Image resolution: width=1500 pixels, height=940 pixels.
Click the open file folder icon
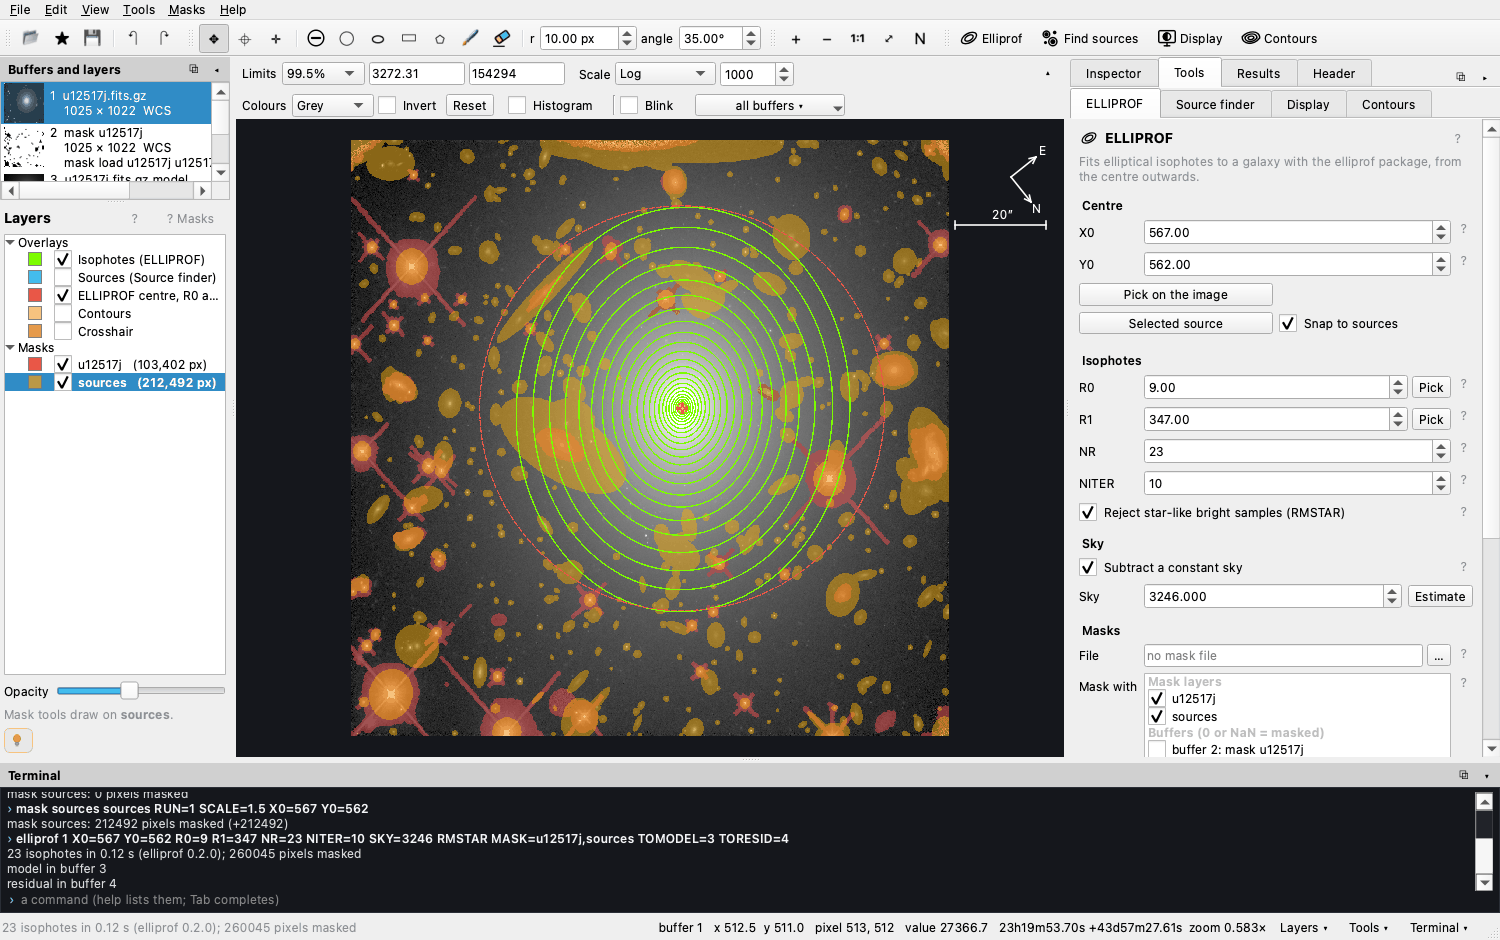pos(30,38)
